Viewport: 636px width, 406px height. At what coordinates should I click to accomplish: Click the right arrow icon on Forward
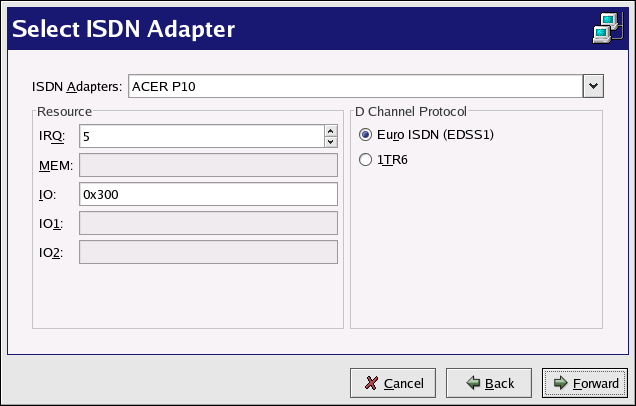pyautogui.click(x=560, y=383)
